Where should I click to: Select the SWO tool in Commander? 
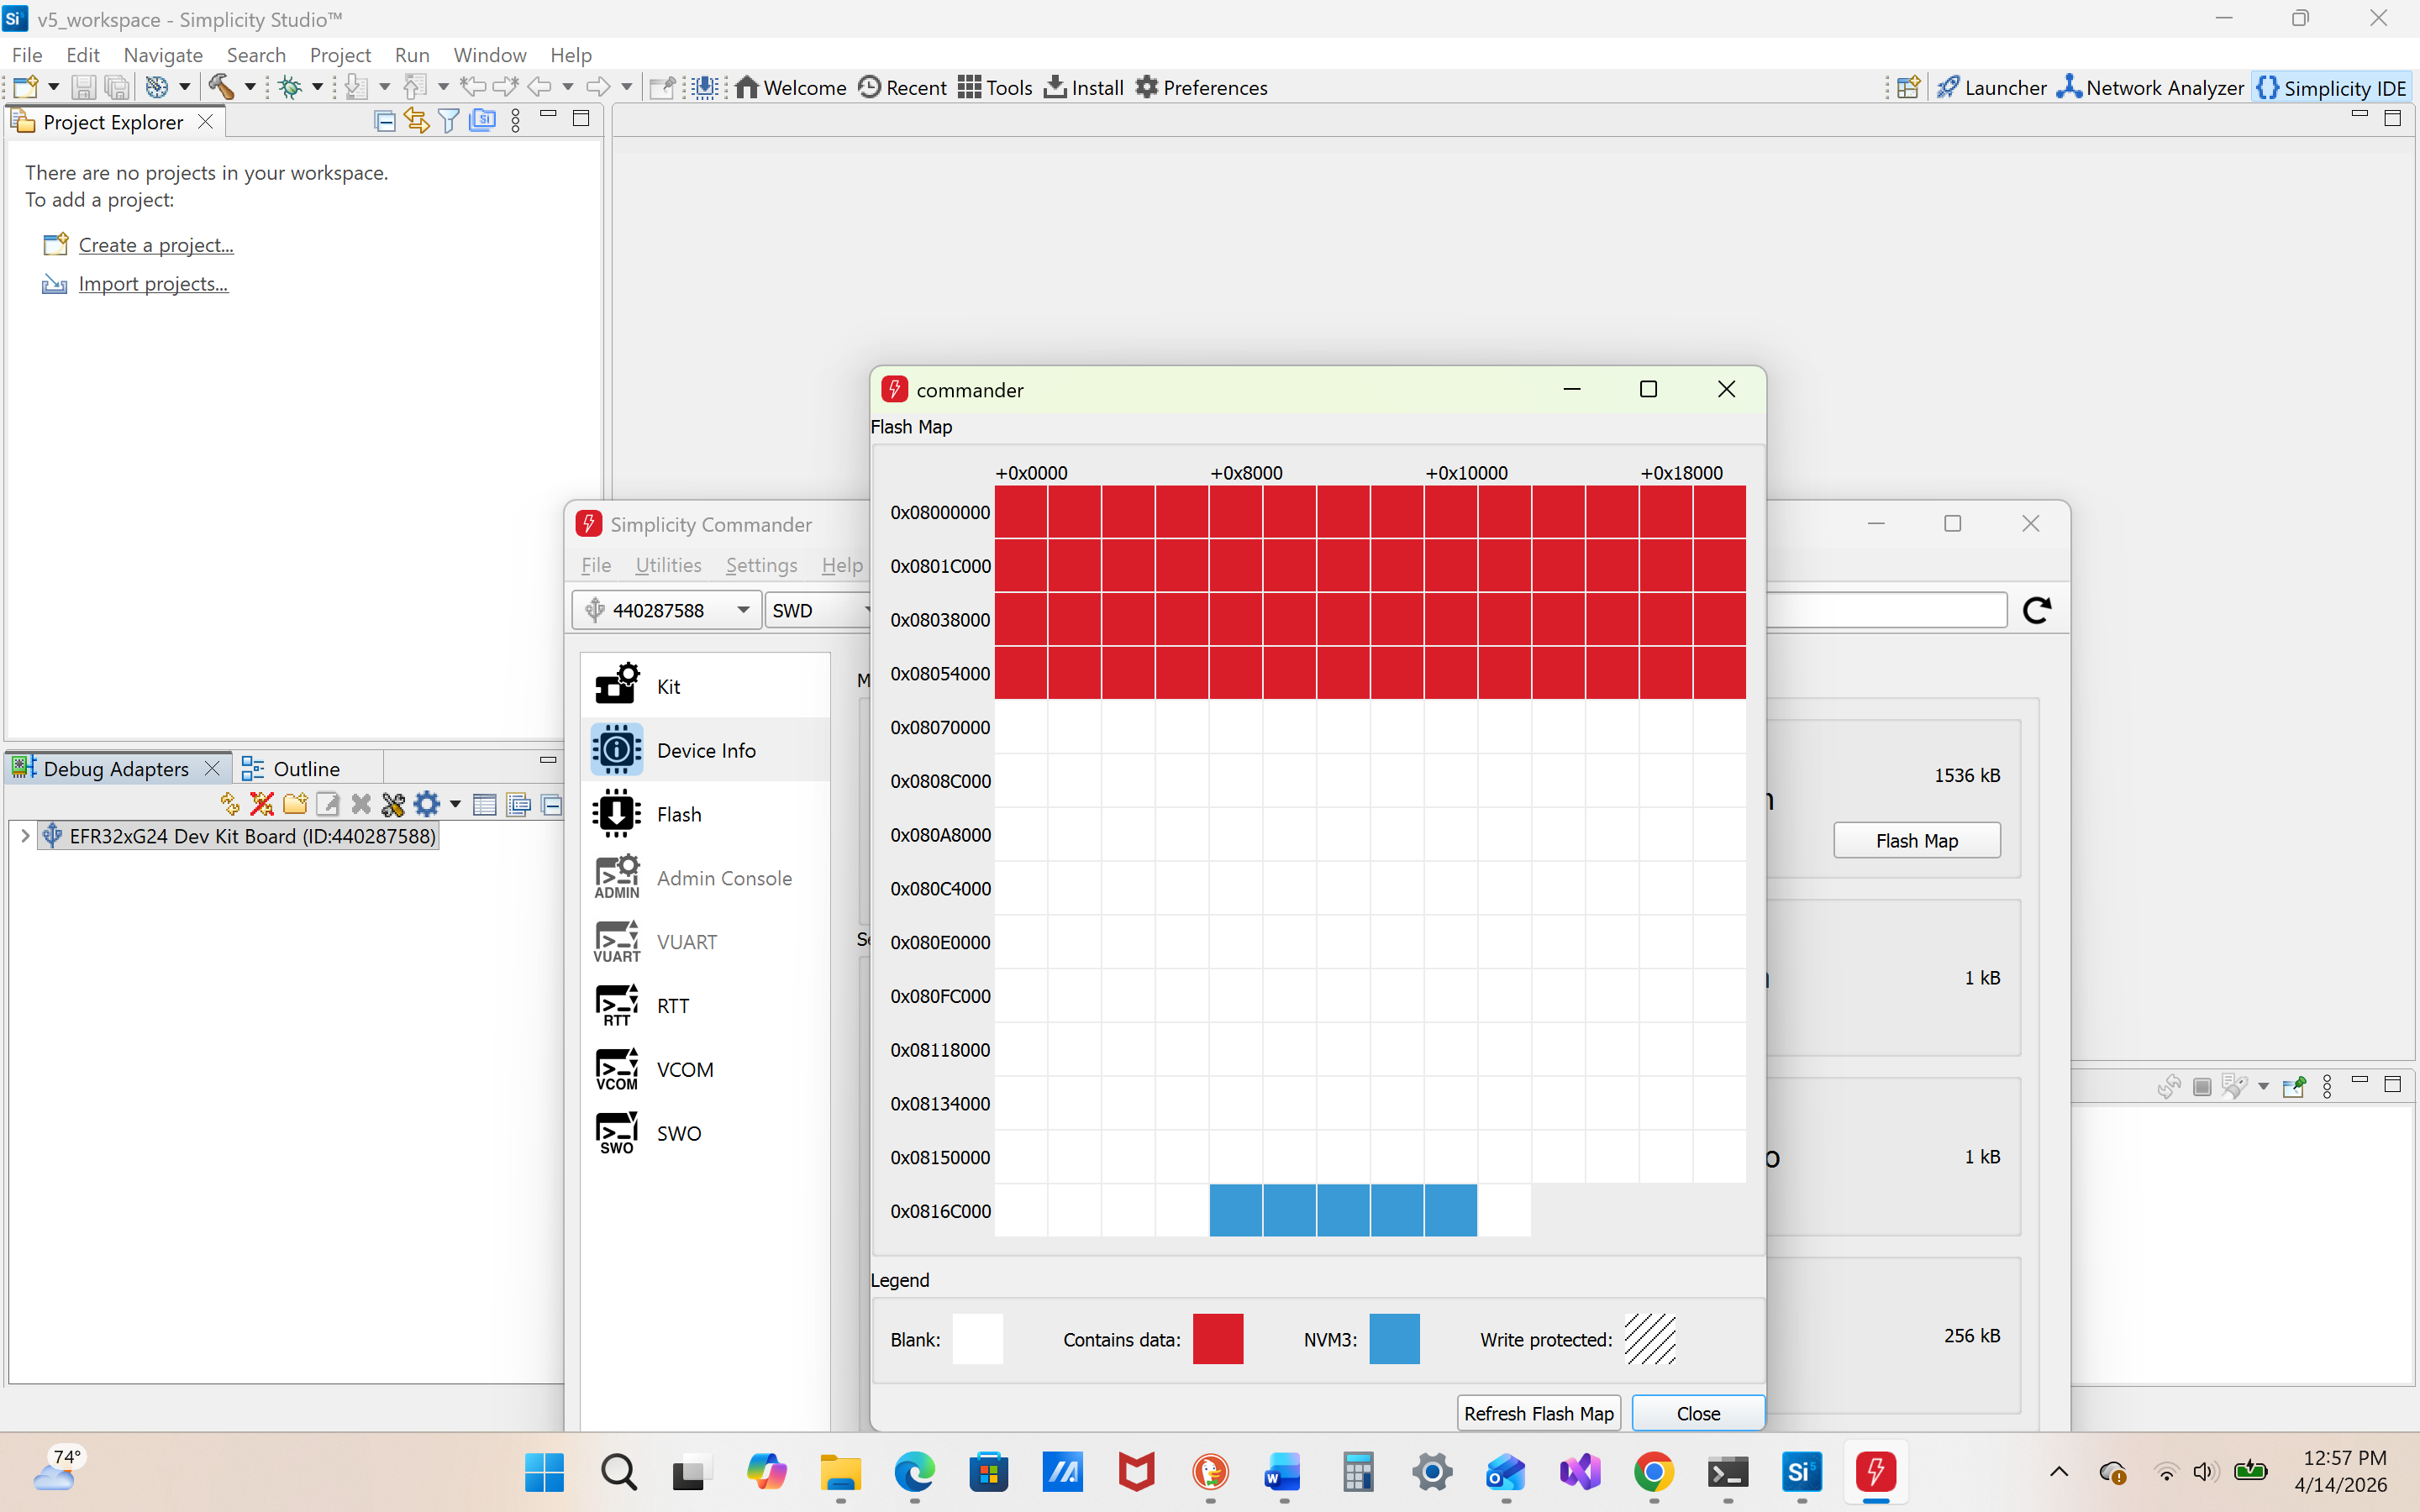(x=678, y=1132)
